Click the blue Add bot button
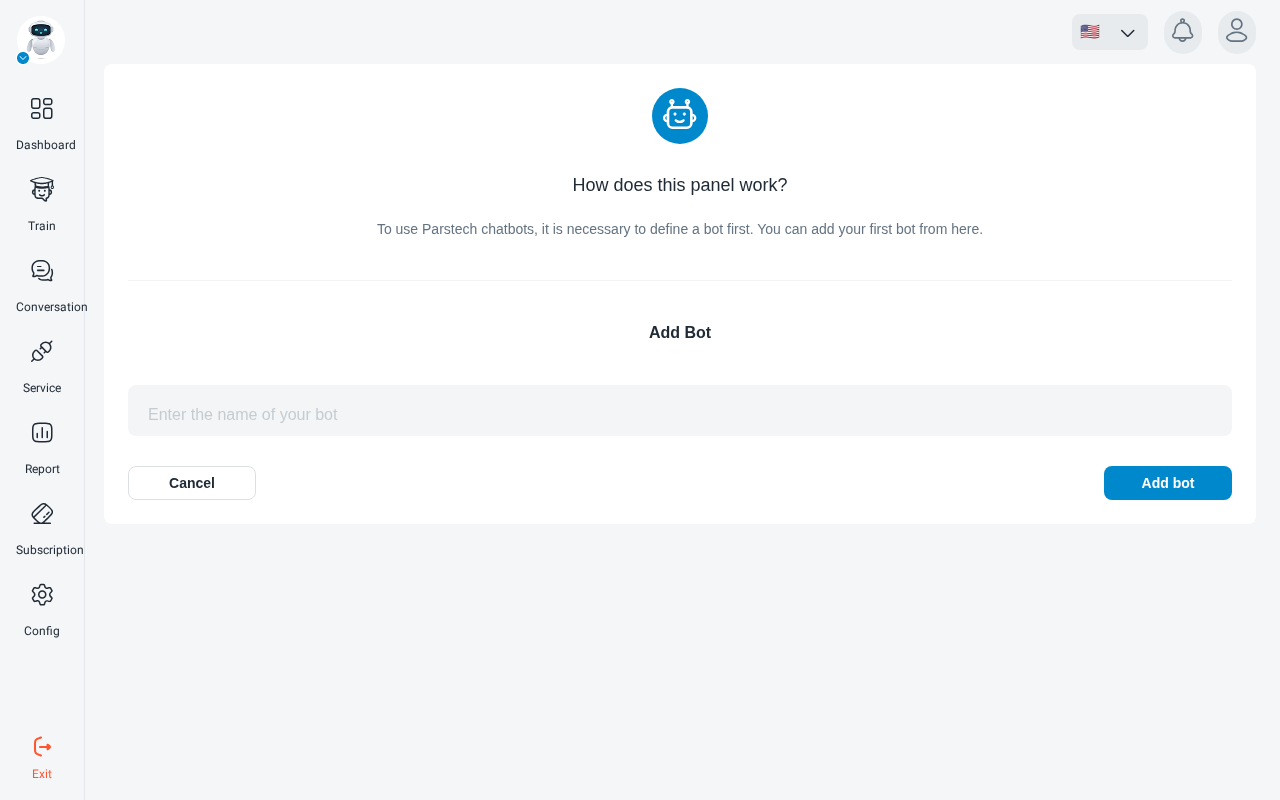Image resolution: width=1280 pixels, height=800 pixels. 1168,483
